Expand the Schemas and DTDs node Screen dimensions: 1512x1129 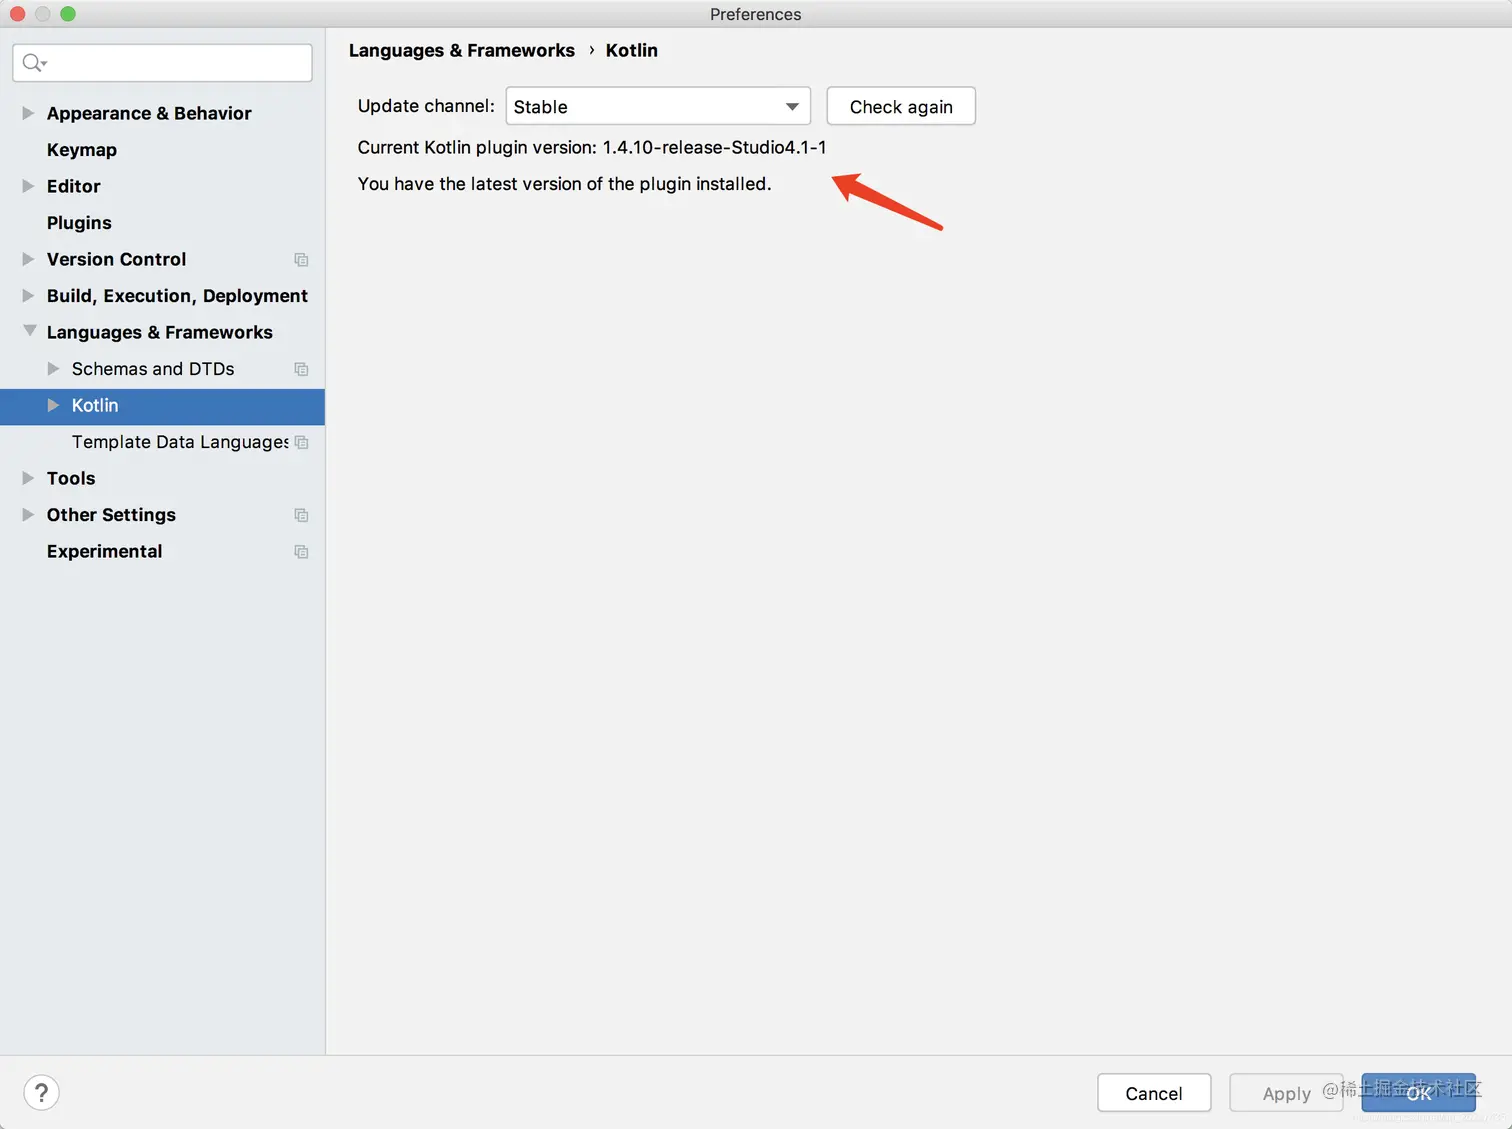click(x=53, y=369)
